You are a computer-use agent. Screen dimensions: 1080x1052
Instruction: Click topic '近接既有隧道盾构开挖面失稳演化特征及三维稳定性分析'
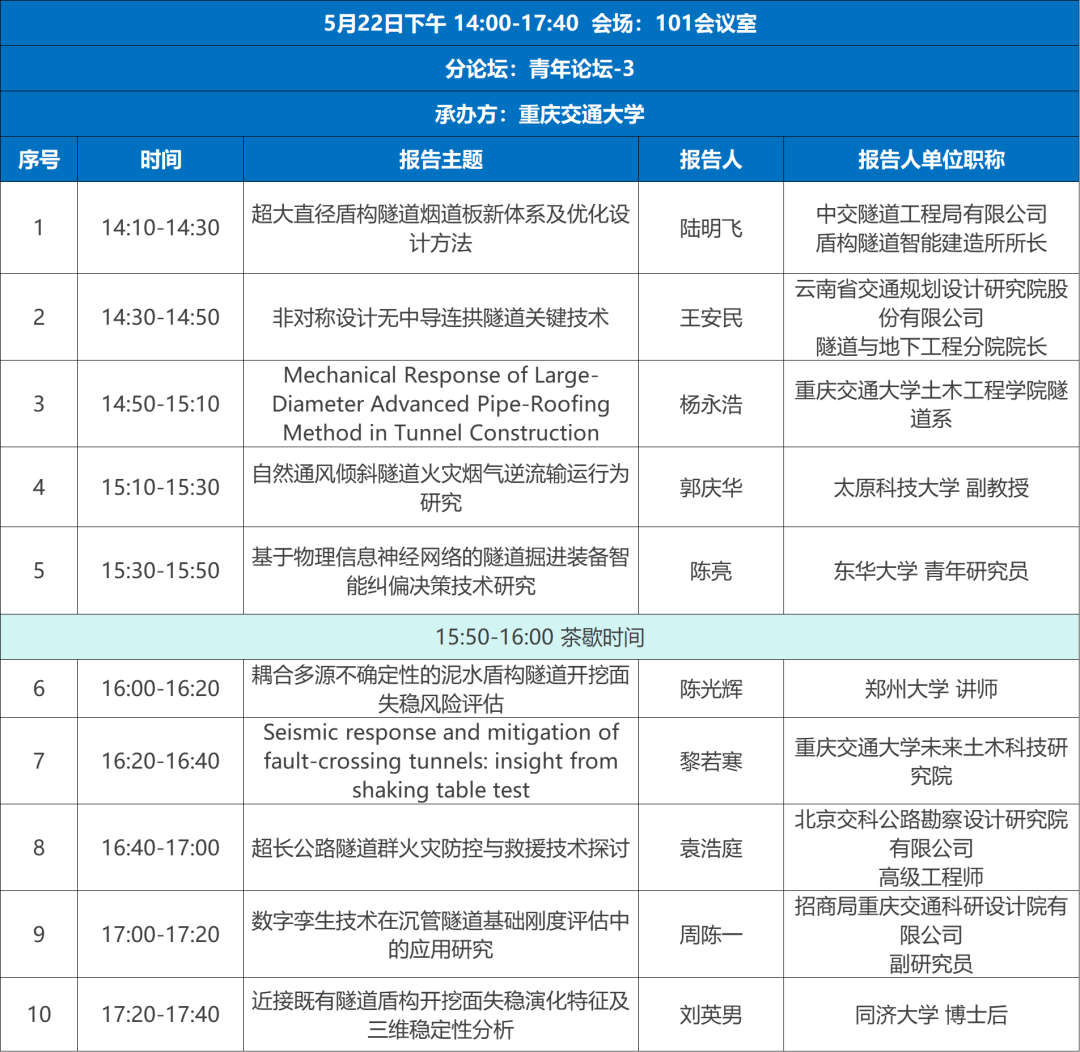(x=441, y=1015)
